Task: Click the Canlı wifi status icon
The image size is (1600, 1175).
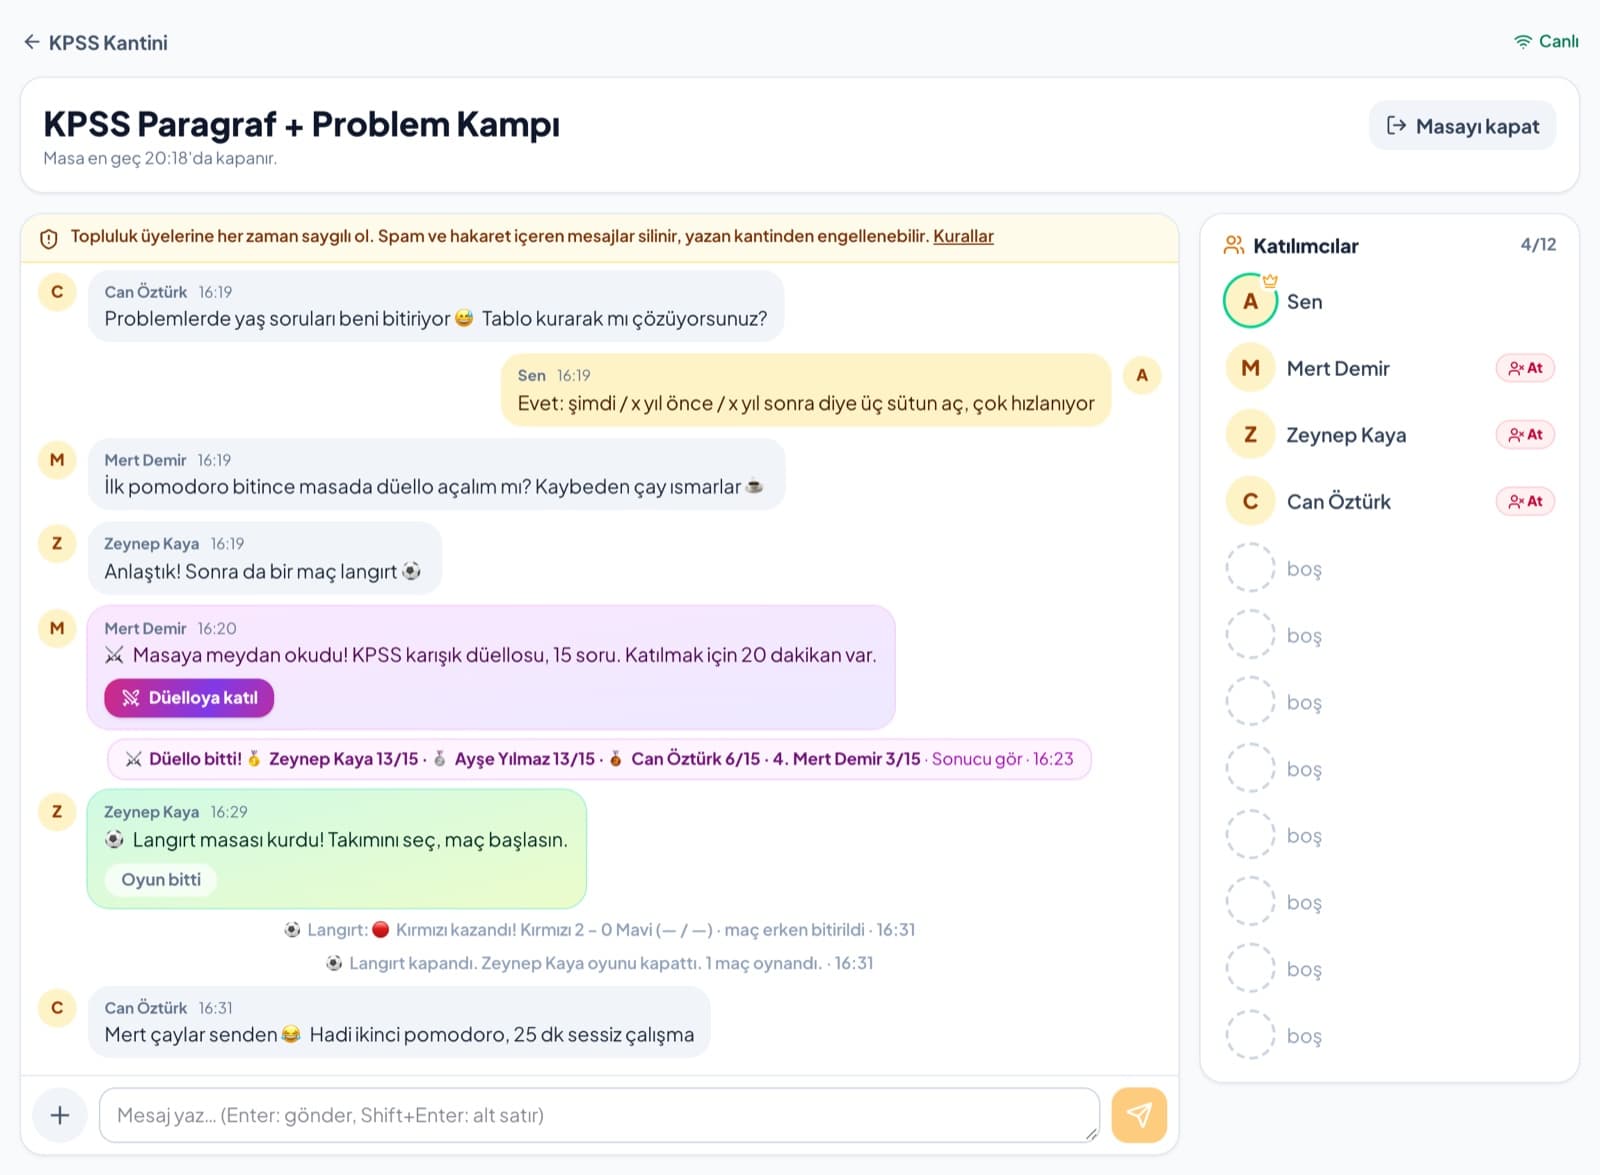Action: click(1522, 41)
